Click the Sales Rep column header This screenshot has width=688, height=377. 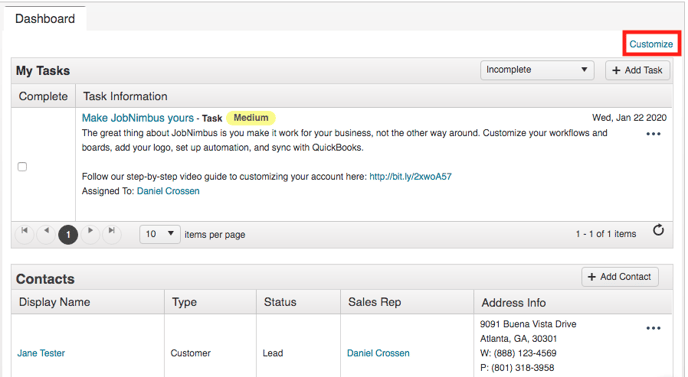click(x=407, y=302)
